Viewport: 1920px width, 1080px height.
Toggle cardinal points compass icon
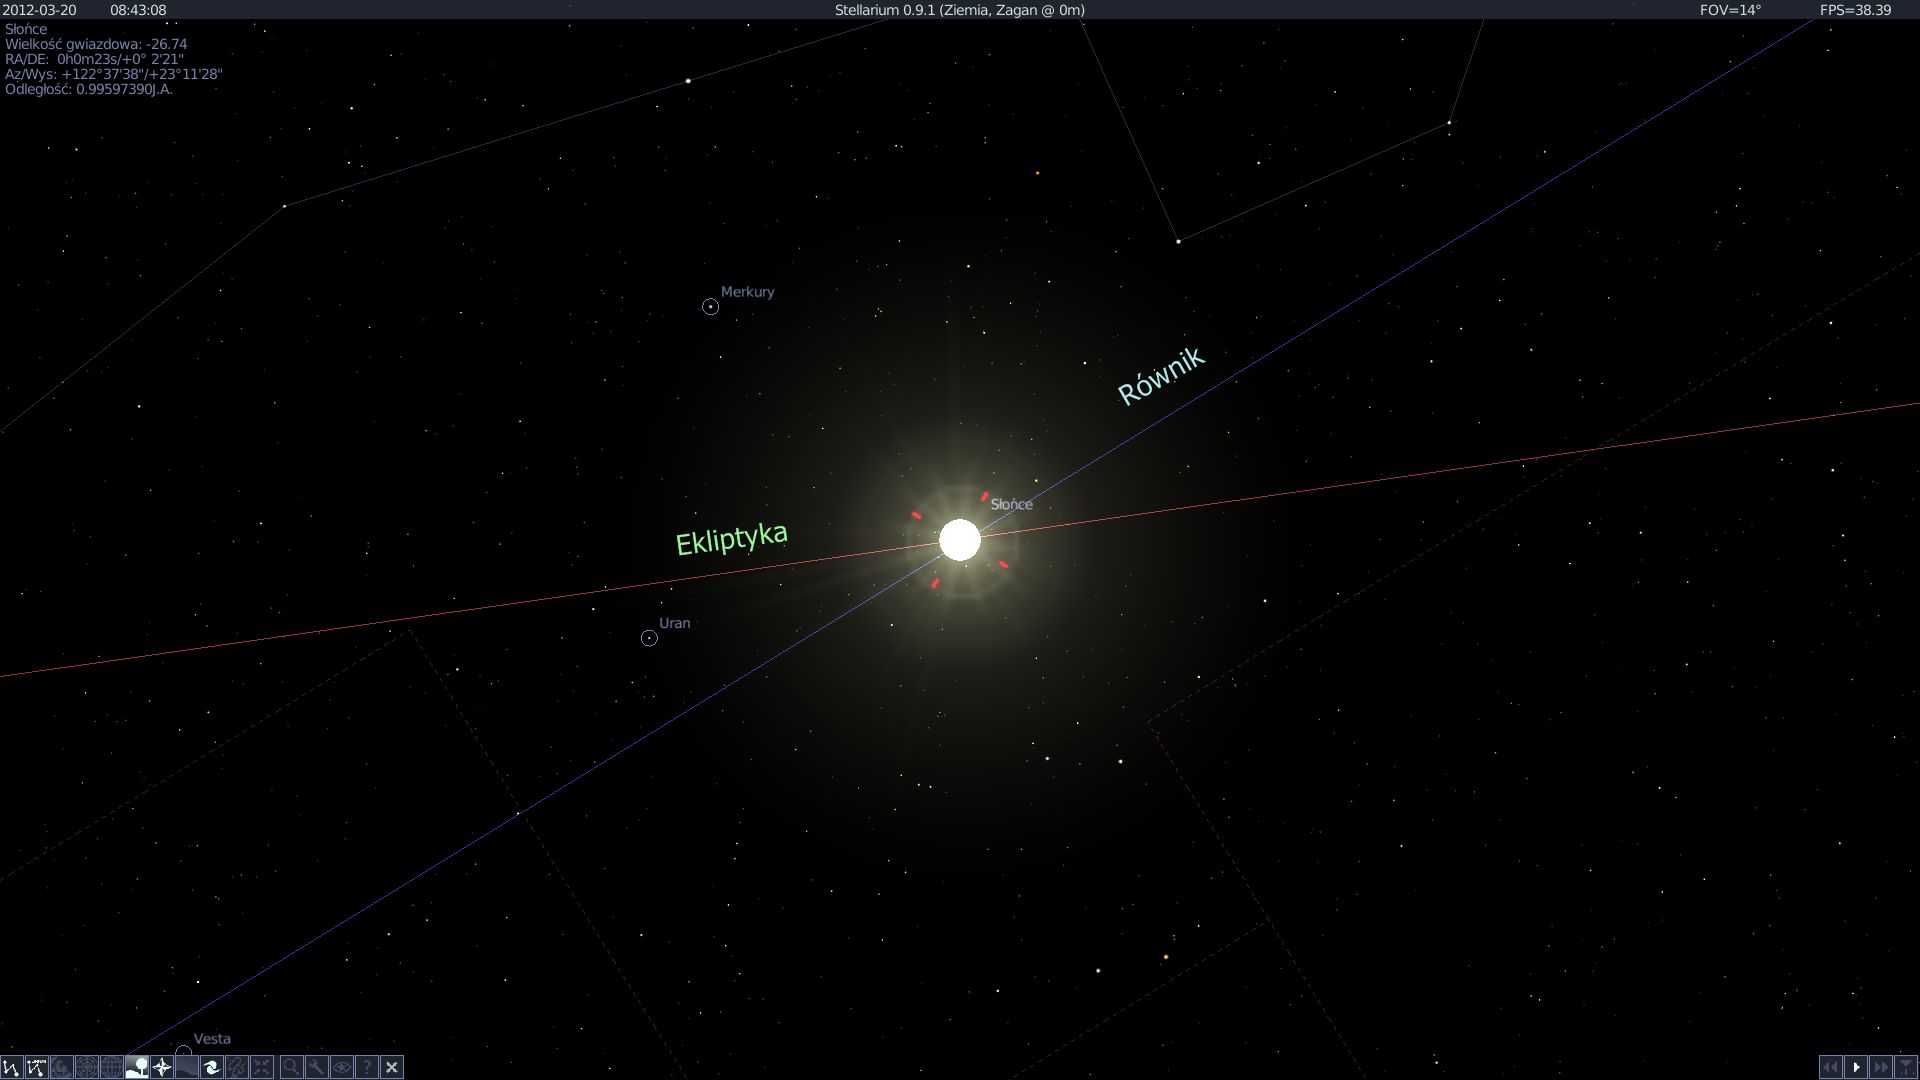click(x=162, y=1067)
